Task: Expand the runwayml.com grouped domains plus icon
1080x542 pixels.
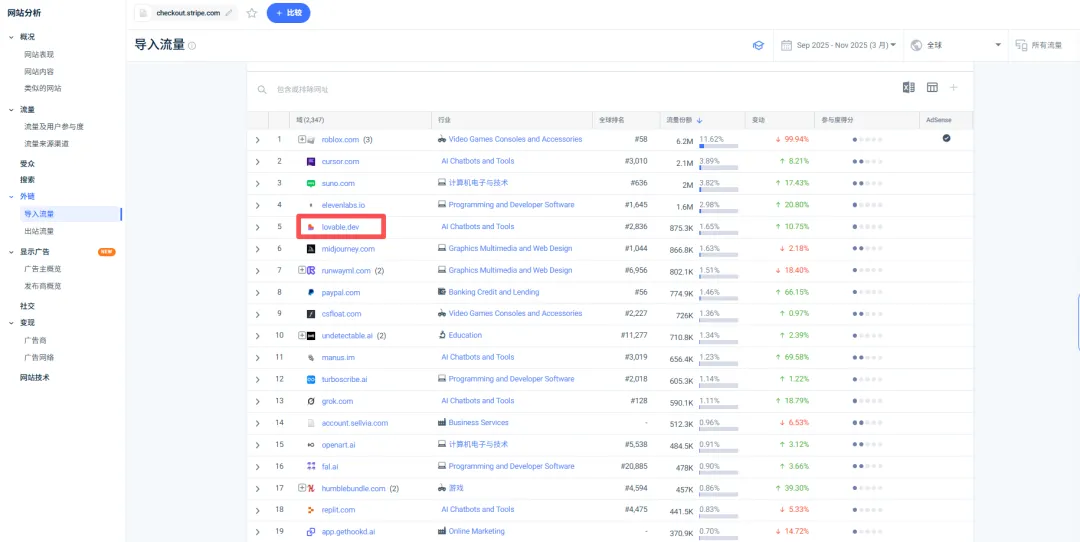Action: [x=302, y=270]
